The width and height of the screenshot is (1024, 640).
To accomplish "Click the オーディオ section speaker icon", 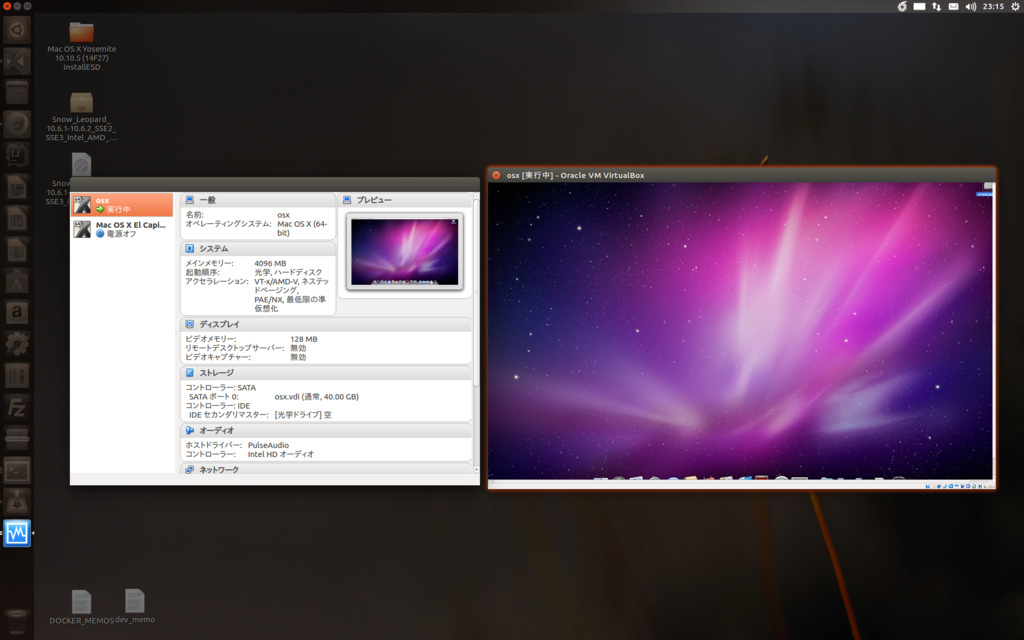I will pos(189,430).
